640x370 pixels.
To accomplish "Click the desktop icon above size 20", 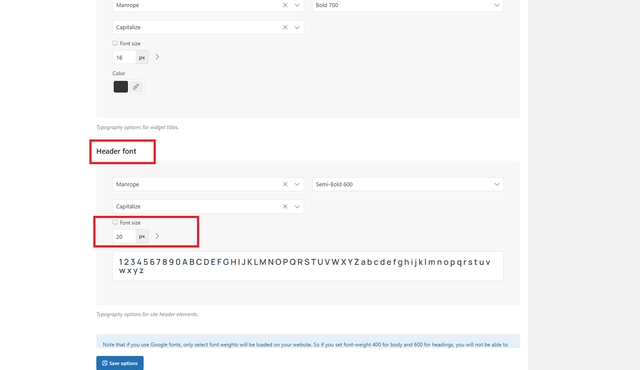I will pyautogui.click(x=115, y=222).
